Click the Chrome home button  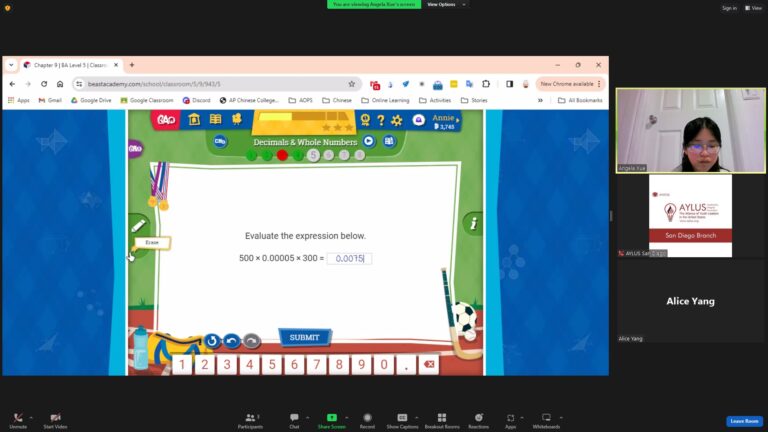point(60,84)
